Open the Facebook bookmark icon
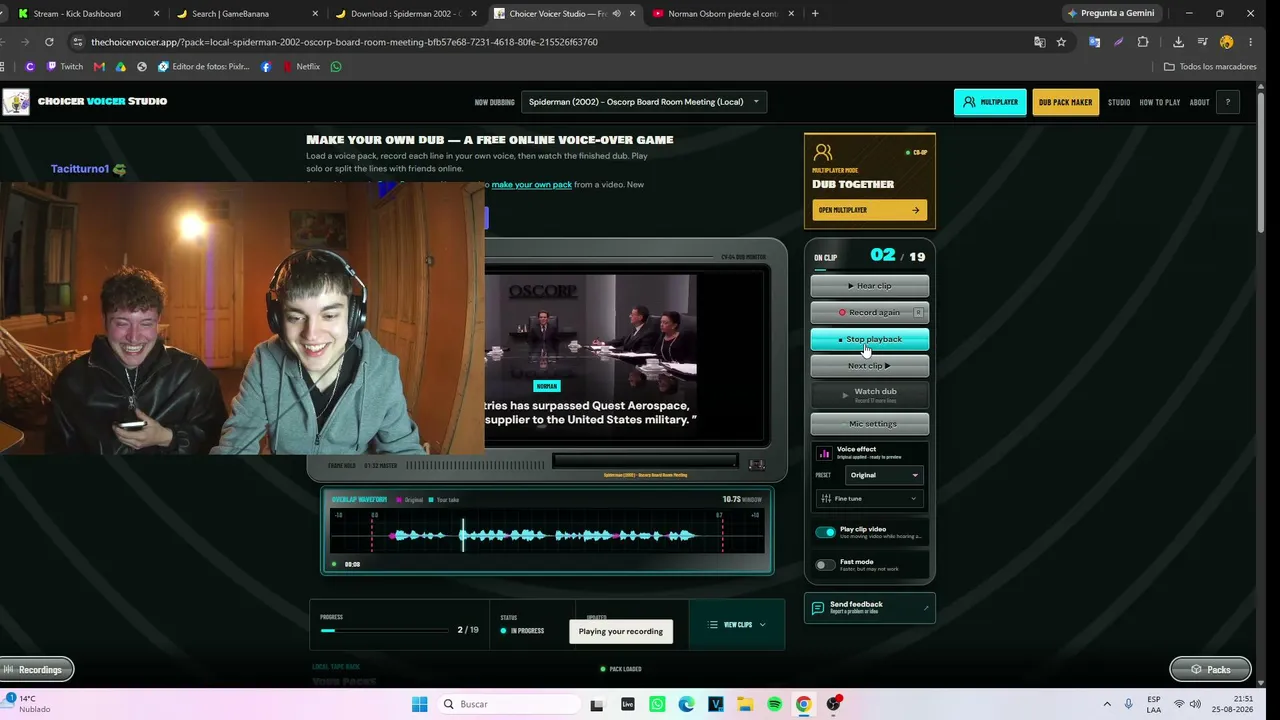 coord(265,67)
